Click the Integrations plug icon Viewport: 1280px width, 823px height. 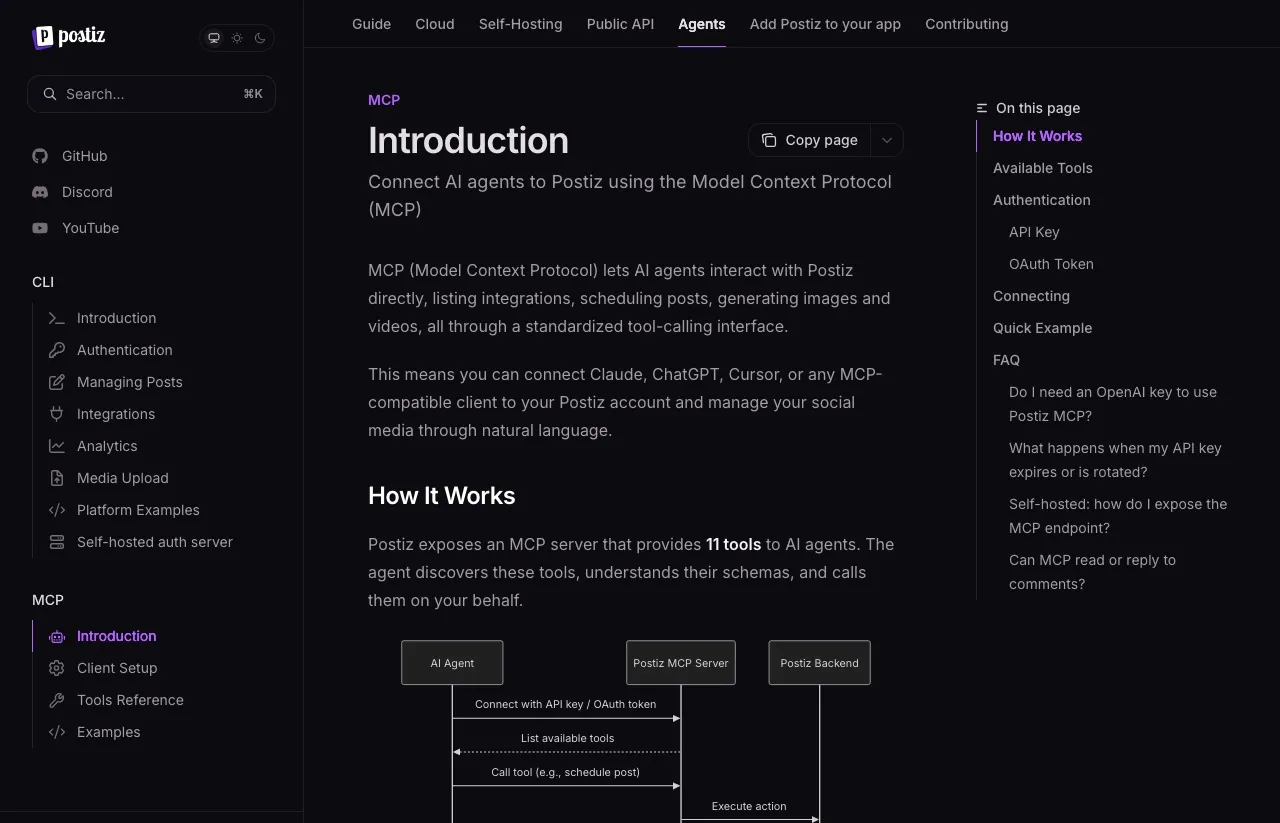click(x=57, y=414)
